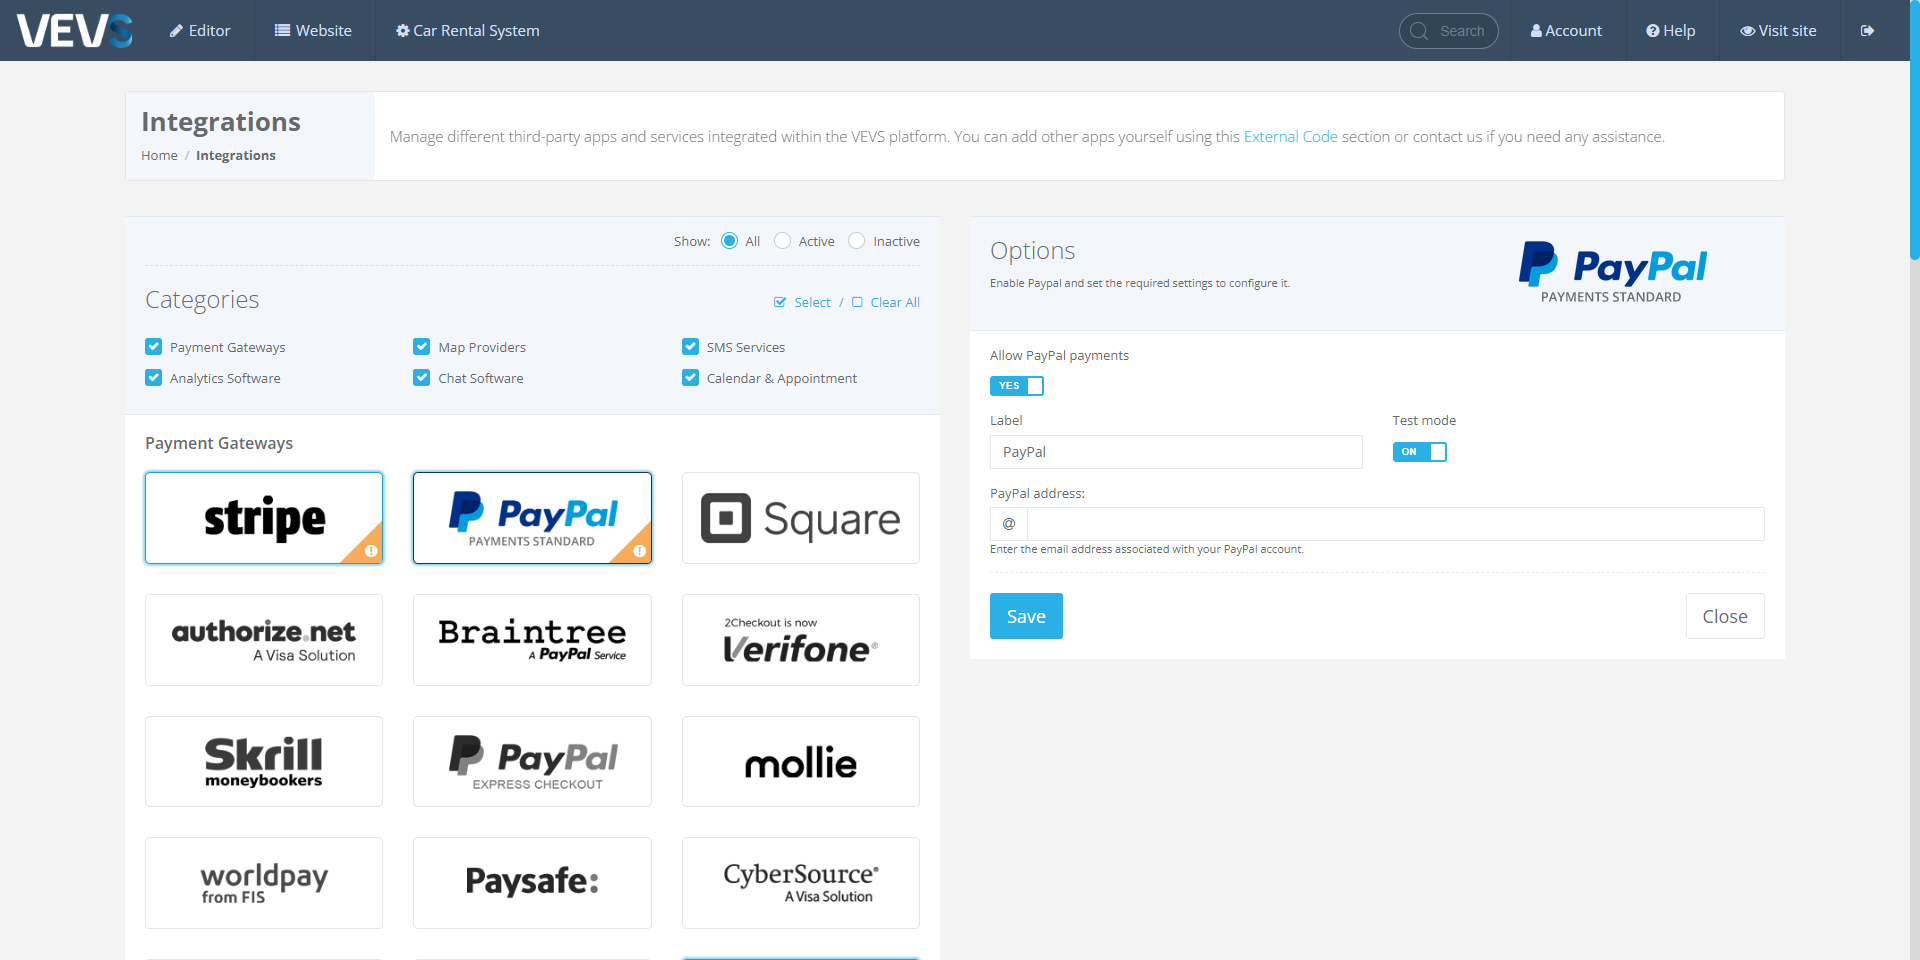This screenshot has width=1920, height=960.
Task: Select the PayPal Payments Standard tile
Action: pyautogui.click(x=532, y=517)
